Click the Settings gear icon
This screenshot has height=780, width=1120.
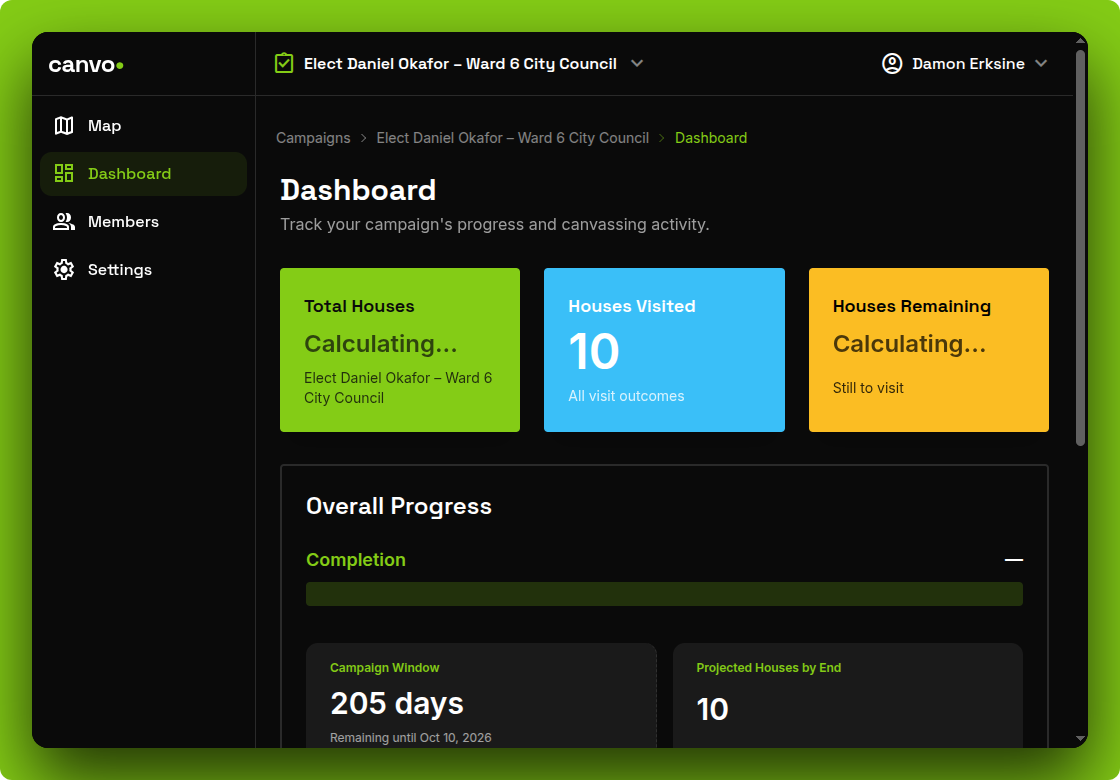click(x=63, y=269)
